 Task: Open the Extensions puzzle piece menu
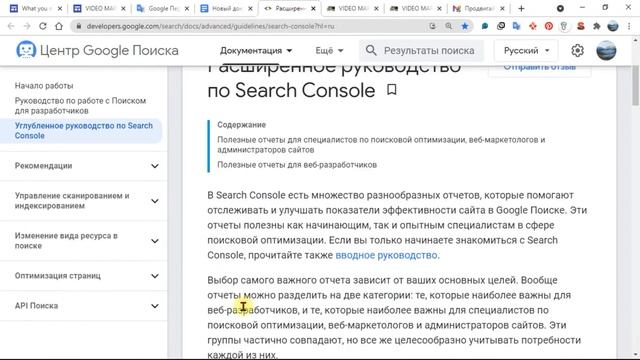tap(597, 26)
